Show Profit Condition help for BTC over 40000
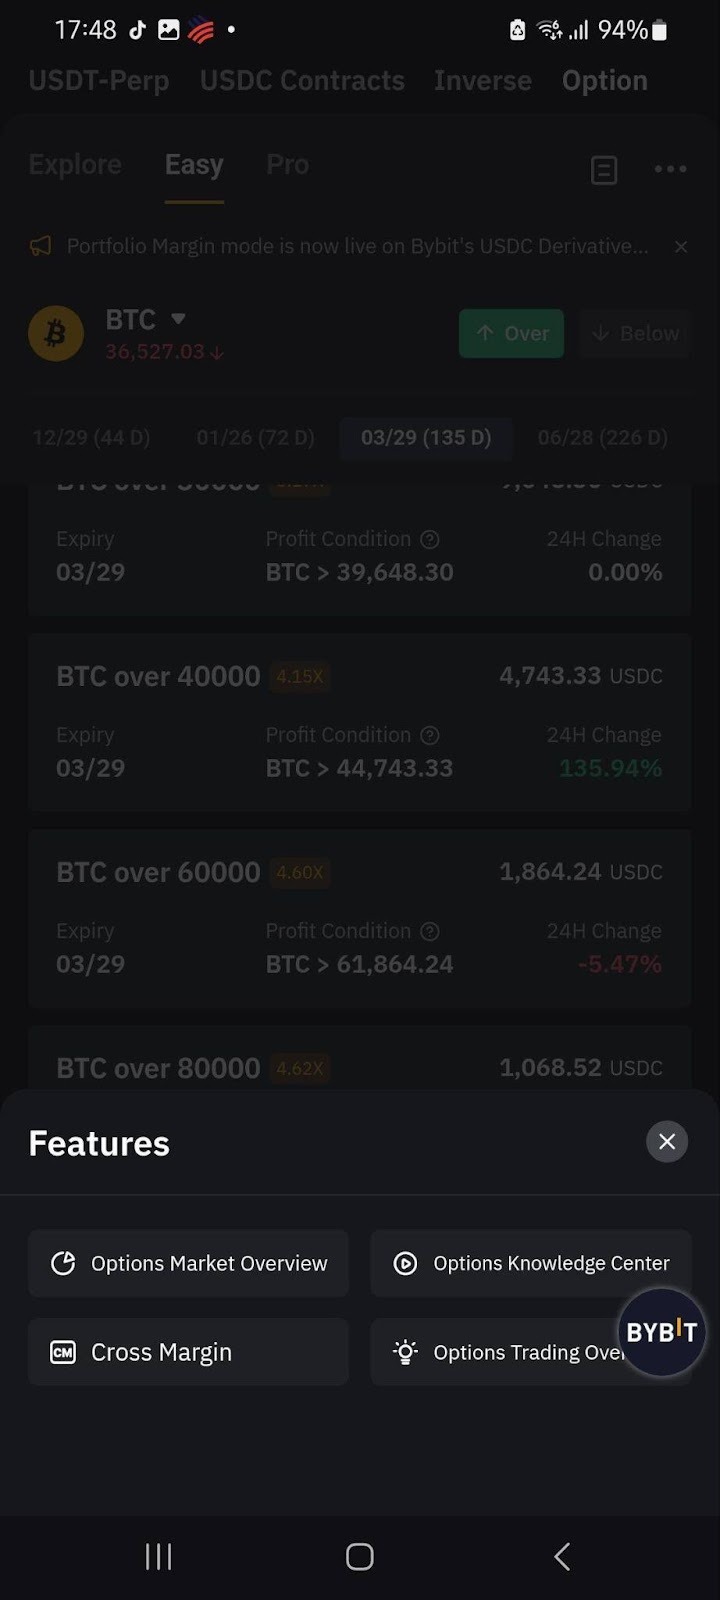720x1600 pixels. [430, 735]
